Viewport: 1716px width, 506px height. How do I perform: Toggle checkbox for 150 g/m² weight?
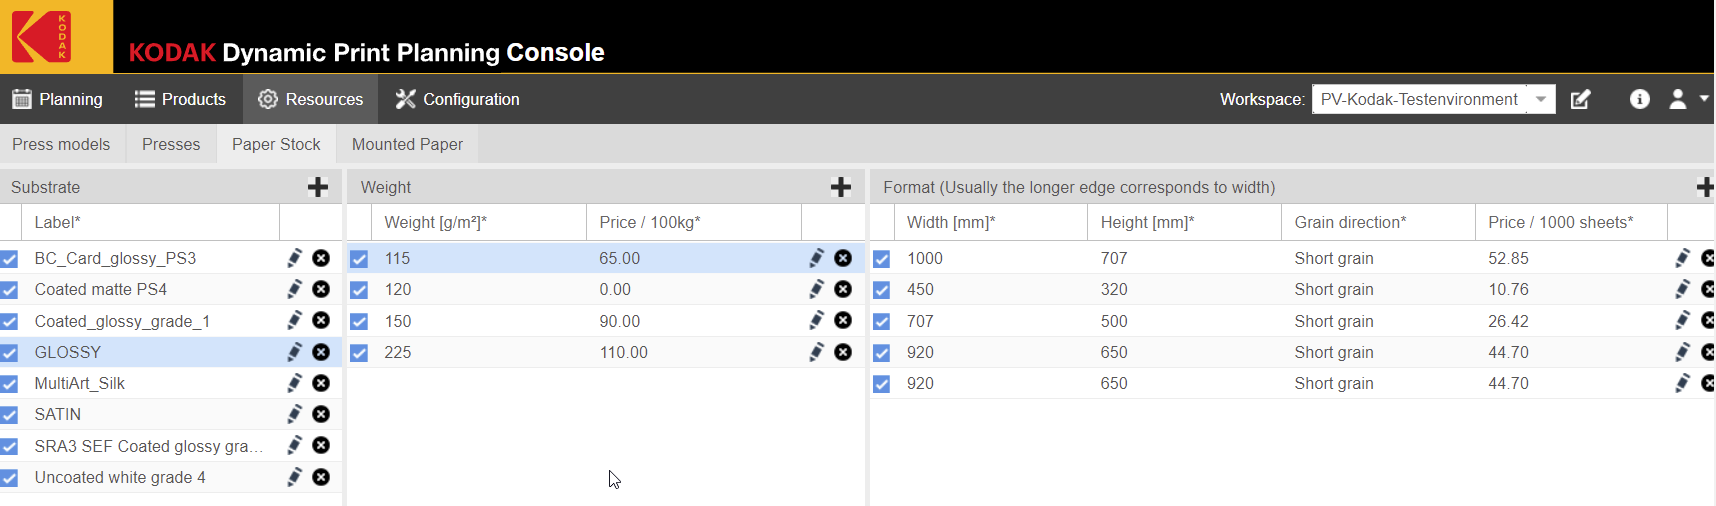[x=359, y=321]
